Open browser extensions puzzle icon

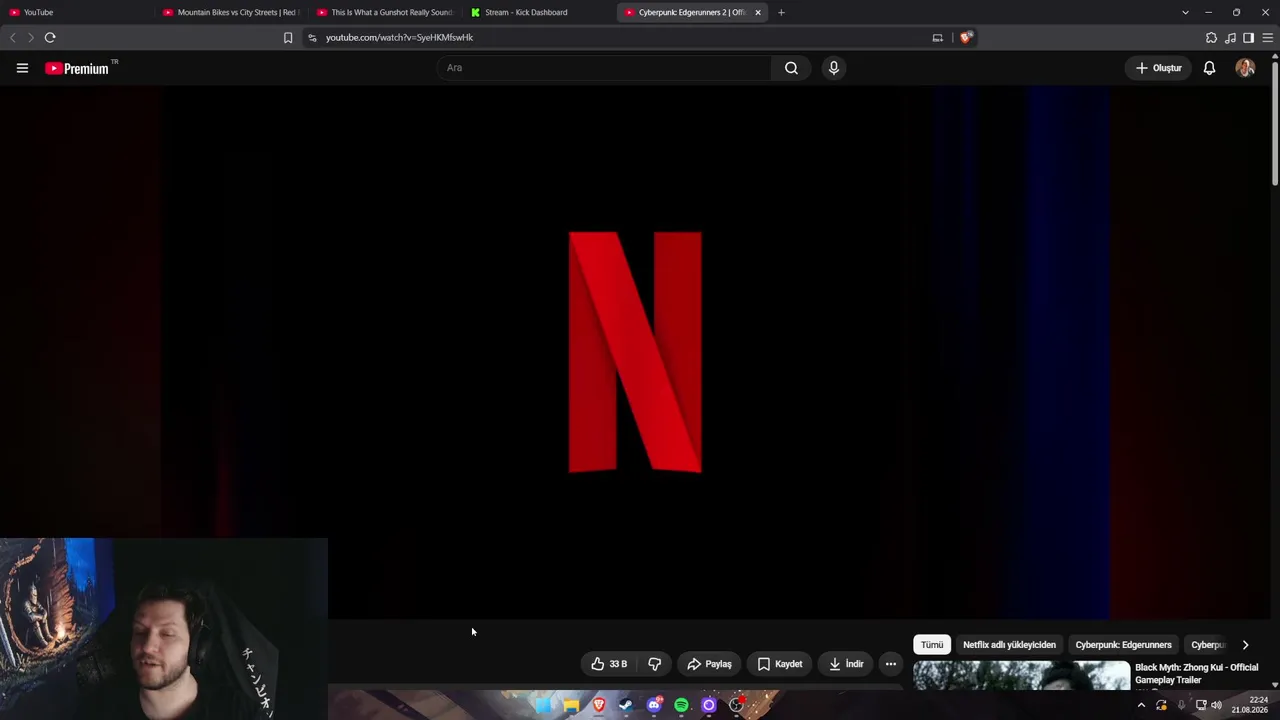[x=1211, y=38]
